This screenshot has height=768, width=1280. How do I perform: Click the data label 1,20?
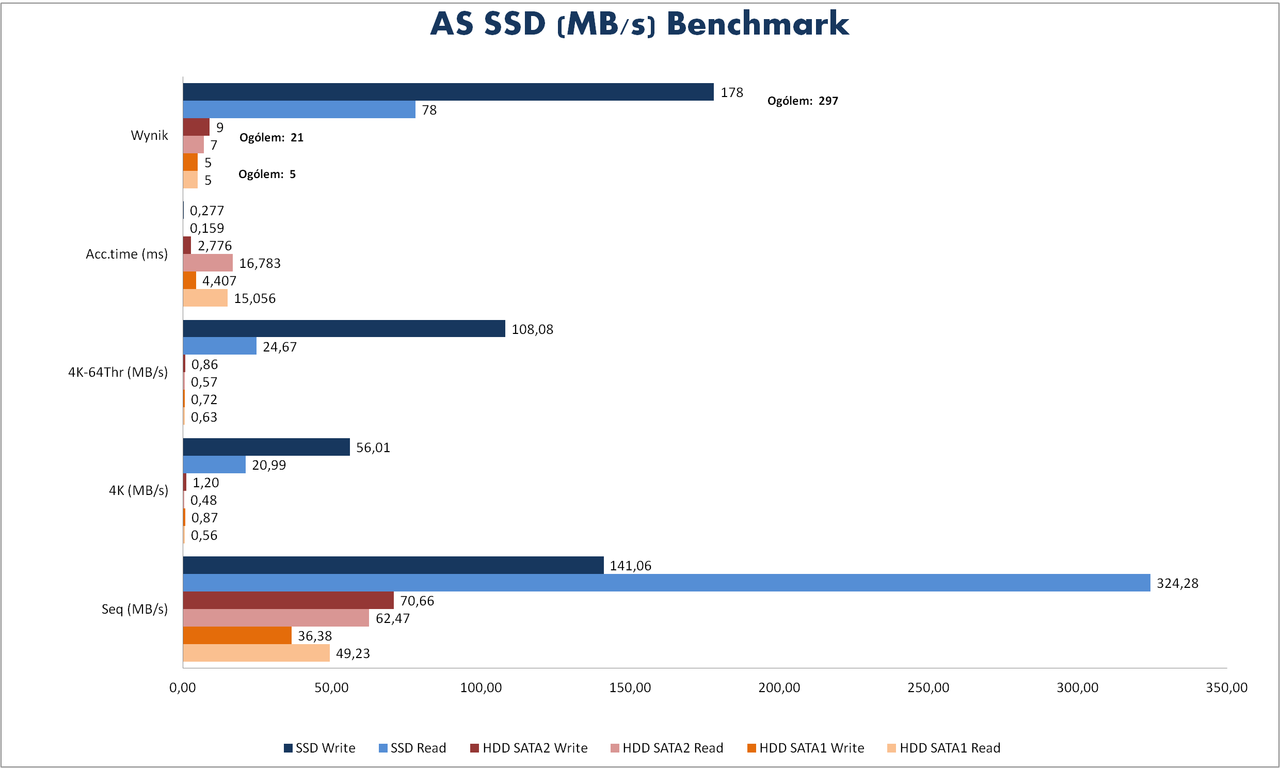pyautogui.click(x=206, y=483)
